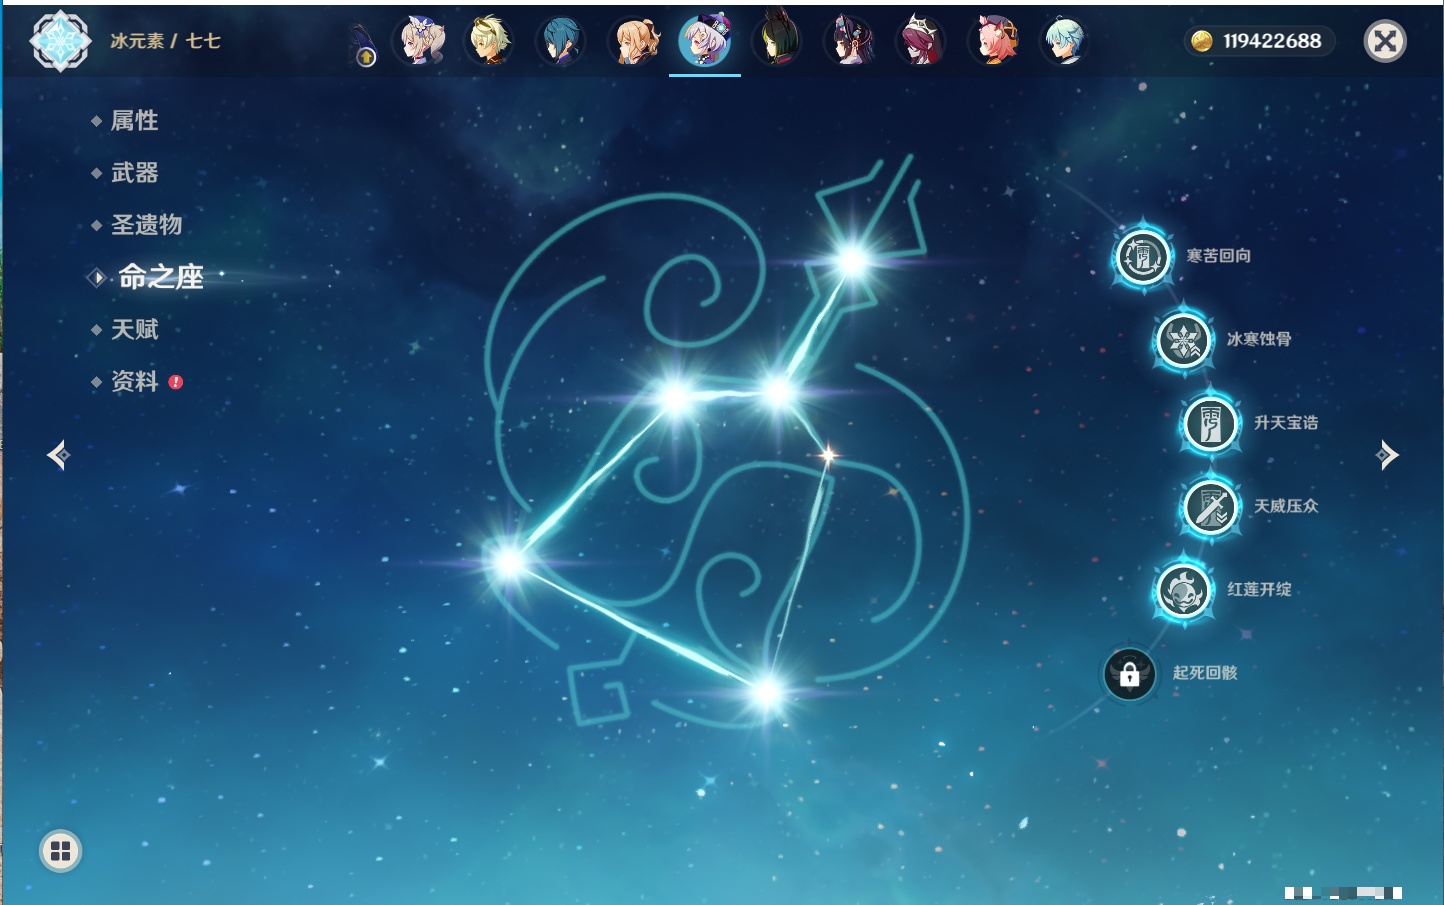
Task: Go to next character with right arrow
Action: pyautogui.click(x=1387, y=455)
